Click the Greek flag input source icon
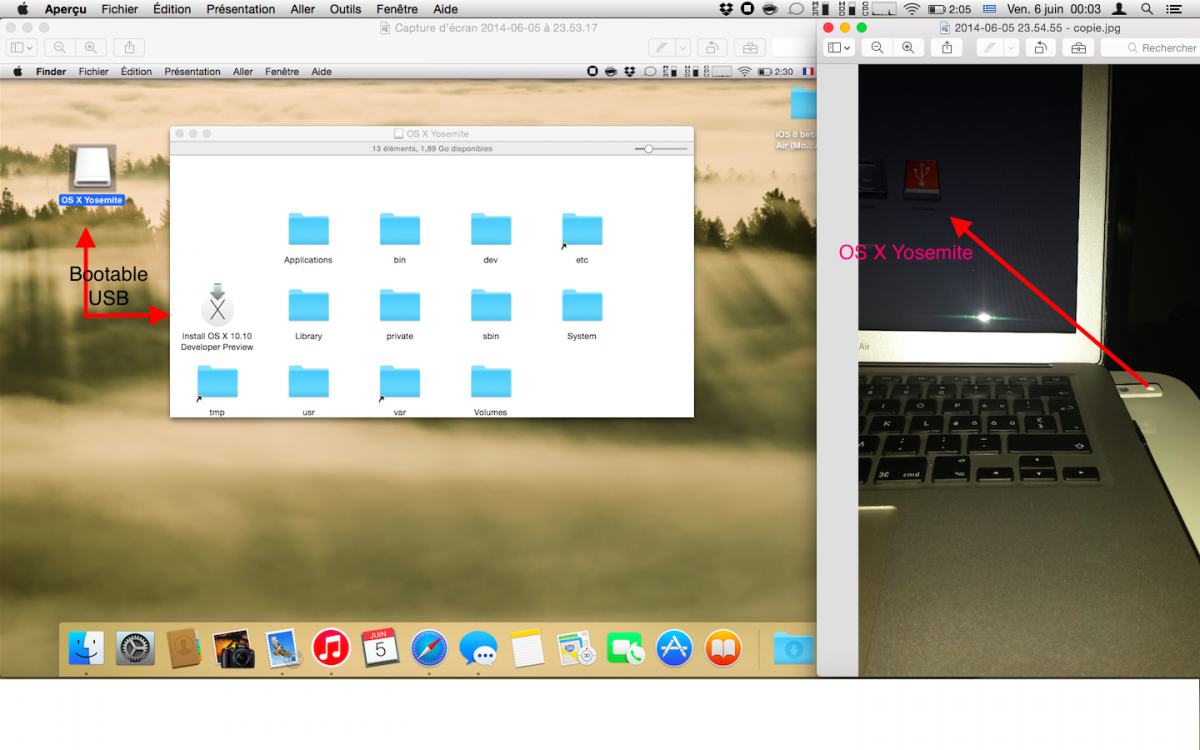This screenshot has height=750, width=1200. (x=988, y=9)
